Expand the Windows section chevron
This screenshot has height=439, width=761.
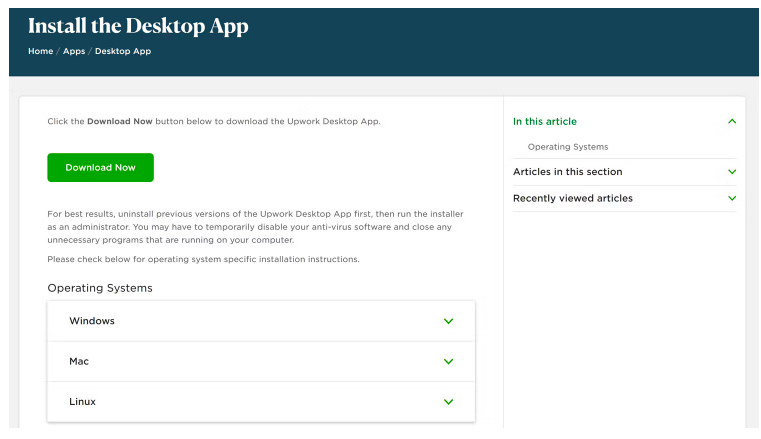click(448, 321)
